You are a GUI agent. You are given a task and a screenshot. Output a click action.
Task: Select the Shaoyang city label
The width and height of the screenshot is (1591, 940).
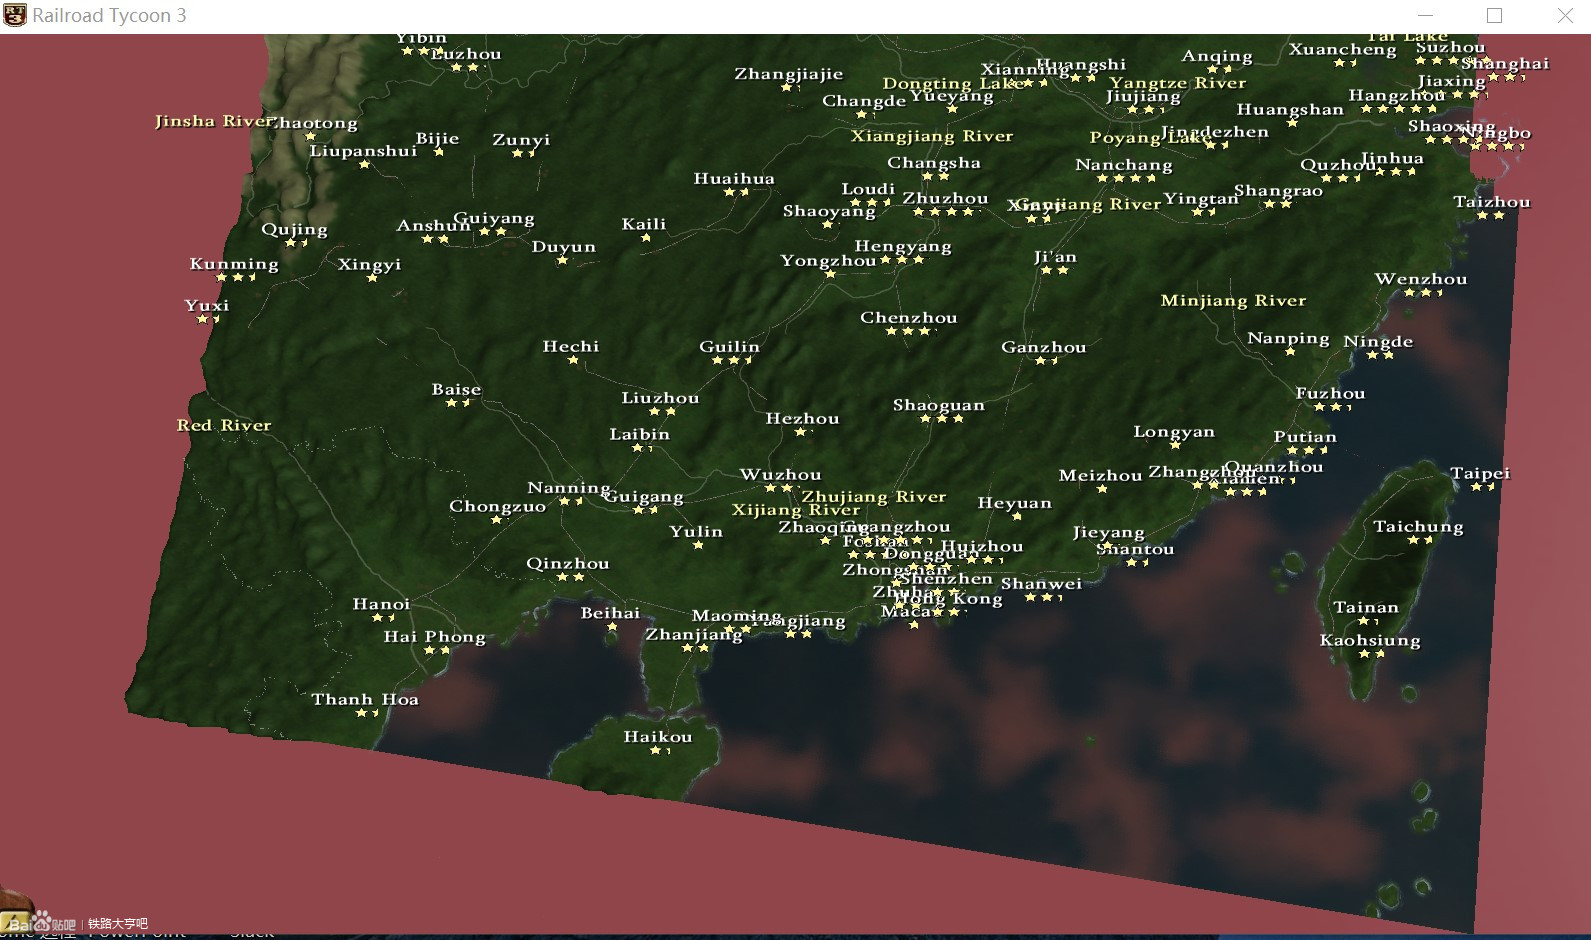coord(829,211)
